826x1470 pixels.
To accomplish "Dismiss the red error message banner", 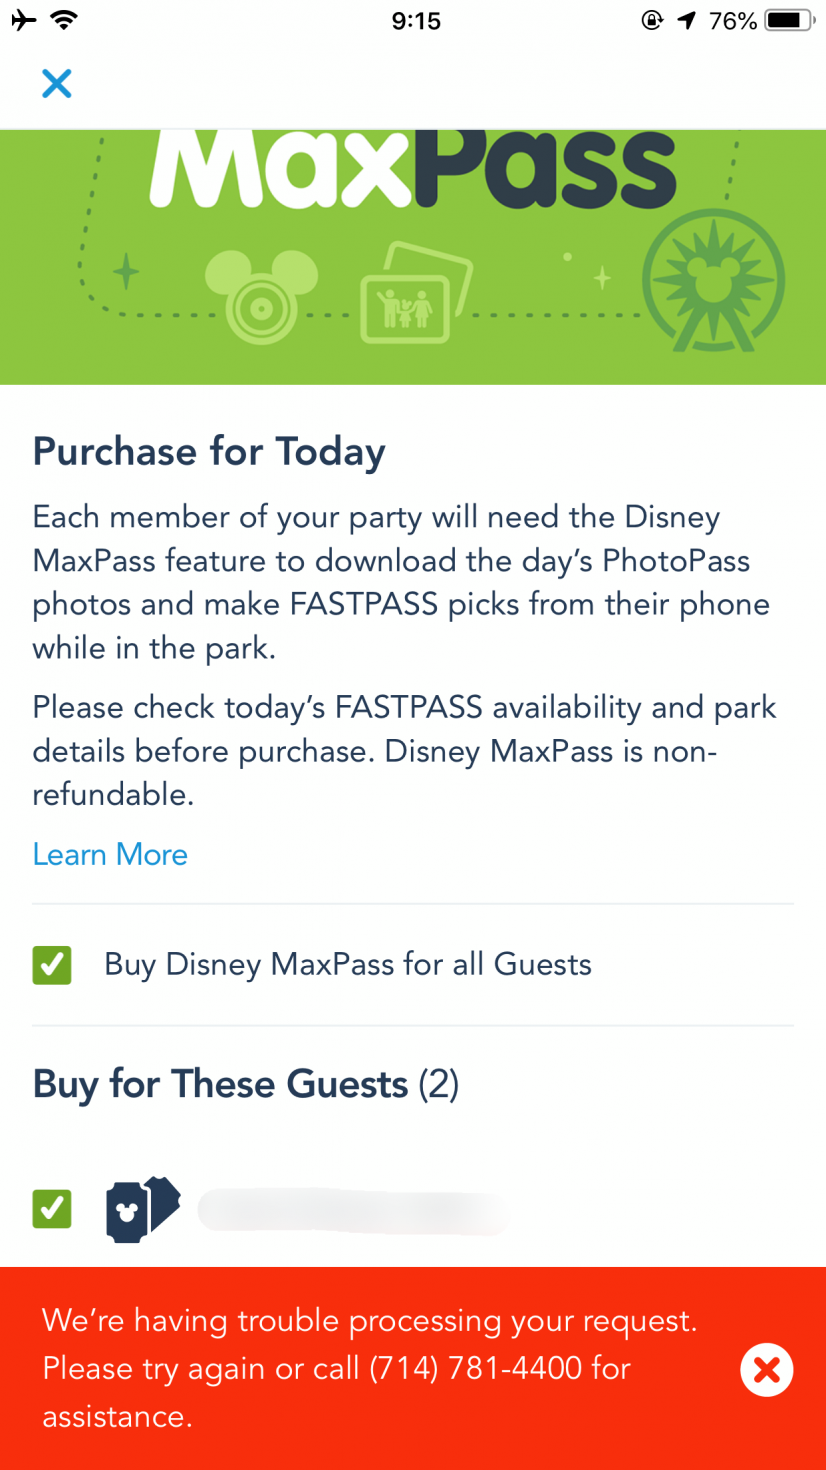I will point(767,1369).
